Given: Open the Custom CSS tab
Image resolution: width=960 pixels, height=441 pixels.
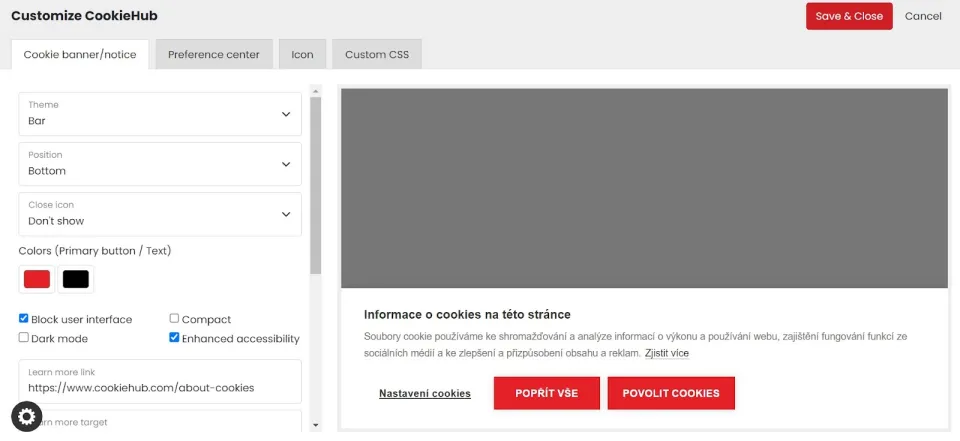Looking at the screenshot, I should coord(377,55).
